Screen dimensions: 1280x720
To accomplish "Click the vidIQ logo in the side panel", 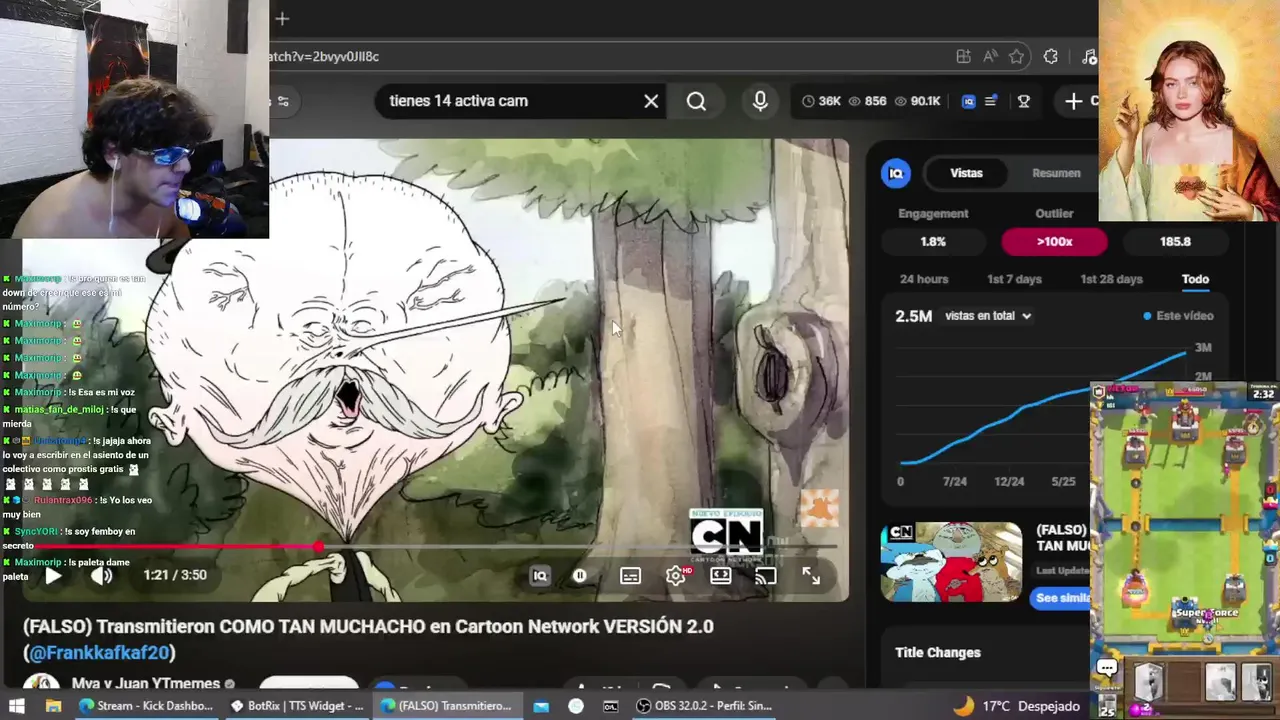I will [896, 173].
